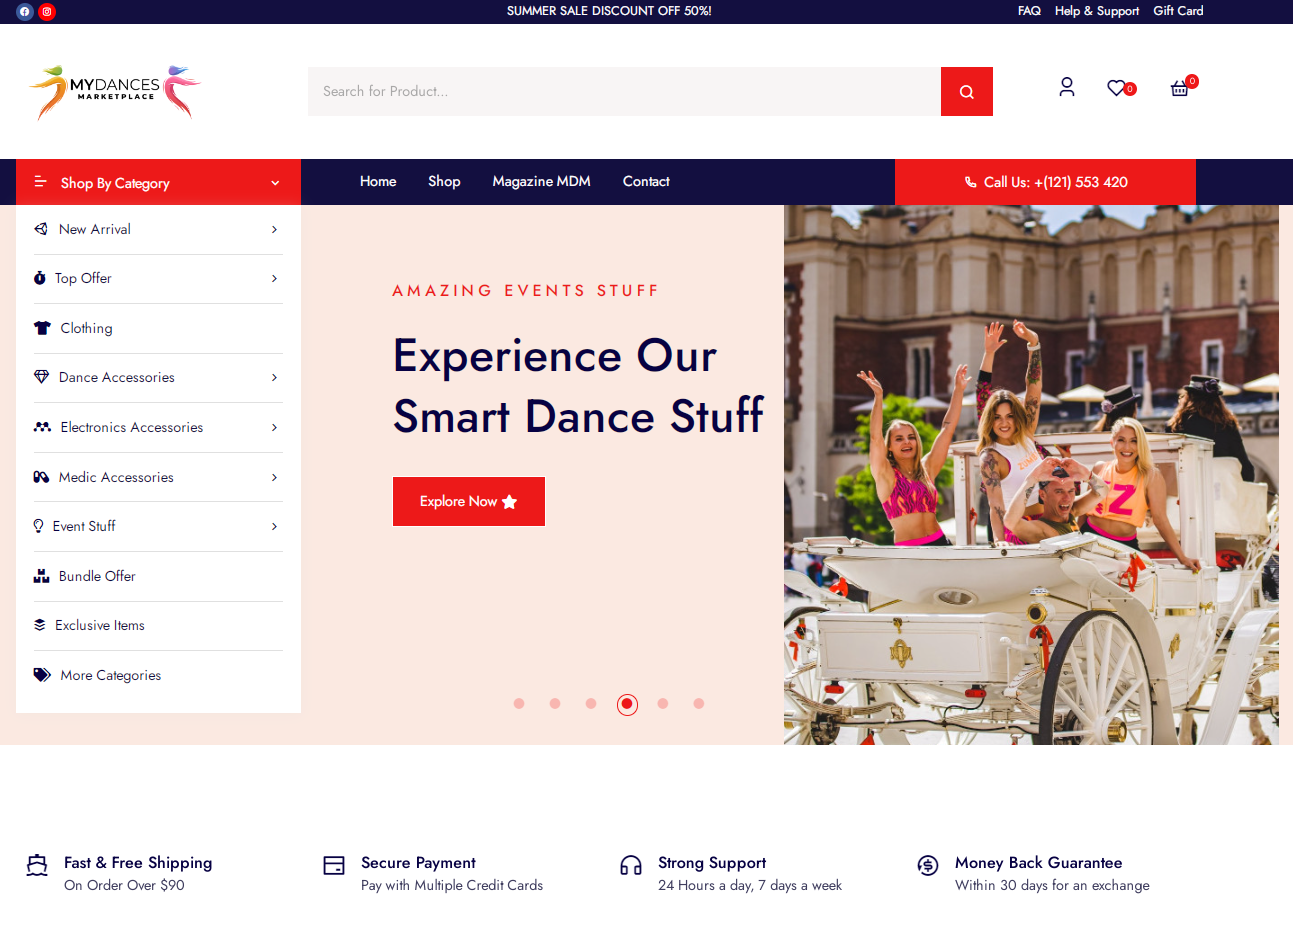Click the Fast & Free Shipping title

pos(138,863)
